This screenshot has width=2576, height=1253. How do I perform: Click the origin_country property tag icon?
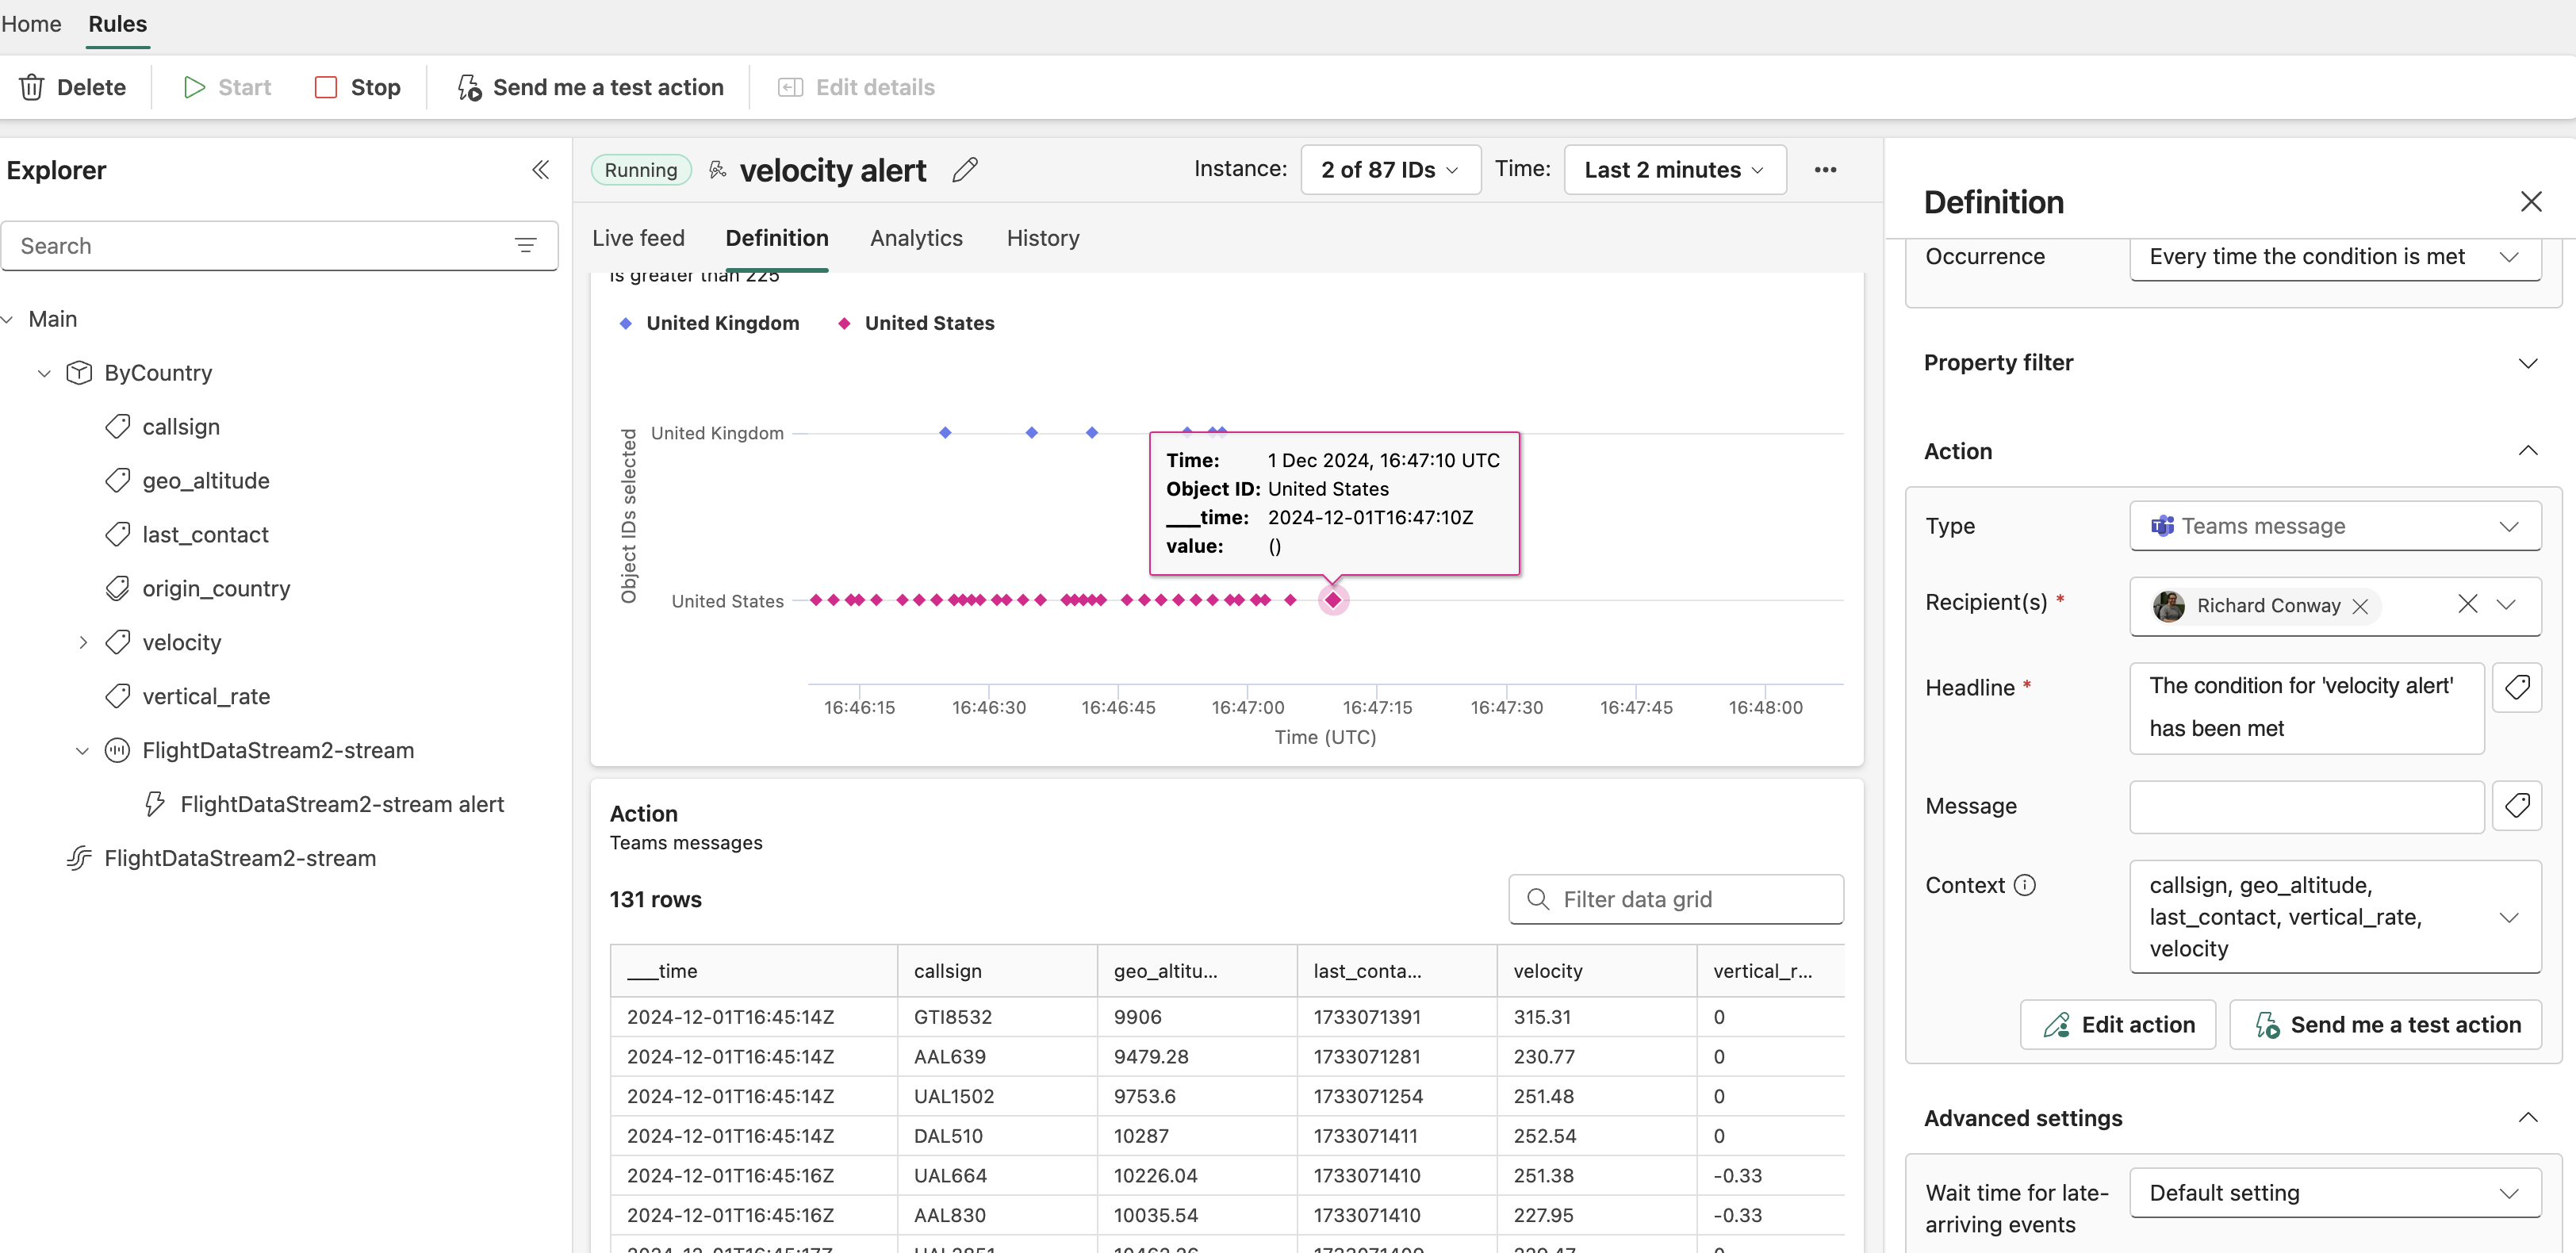118,589
